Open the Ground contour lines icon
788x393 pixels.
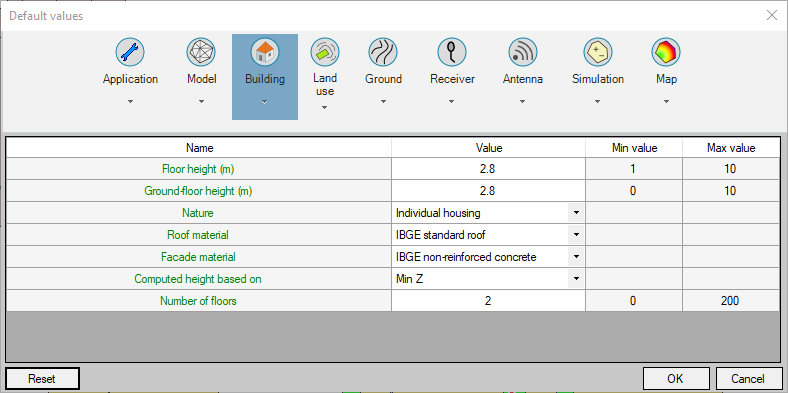coord(383,52)
